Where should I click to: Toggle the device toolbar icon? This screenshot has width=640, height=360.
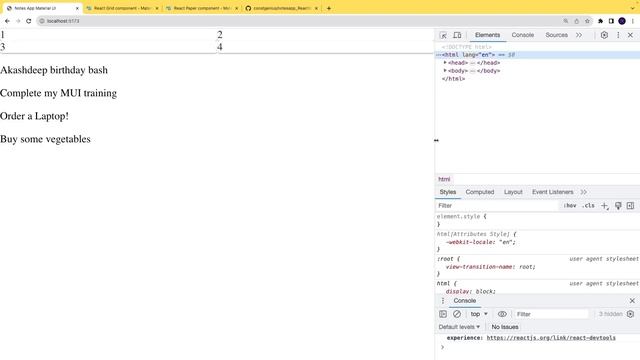tap(457, 35)
